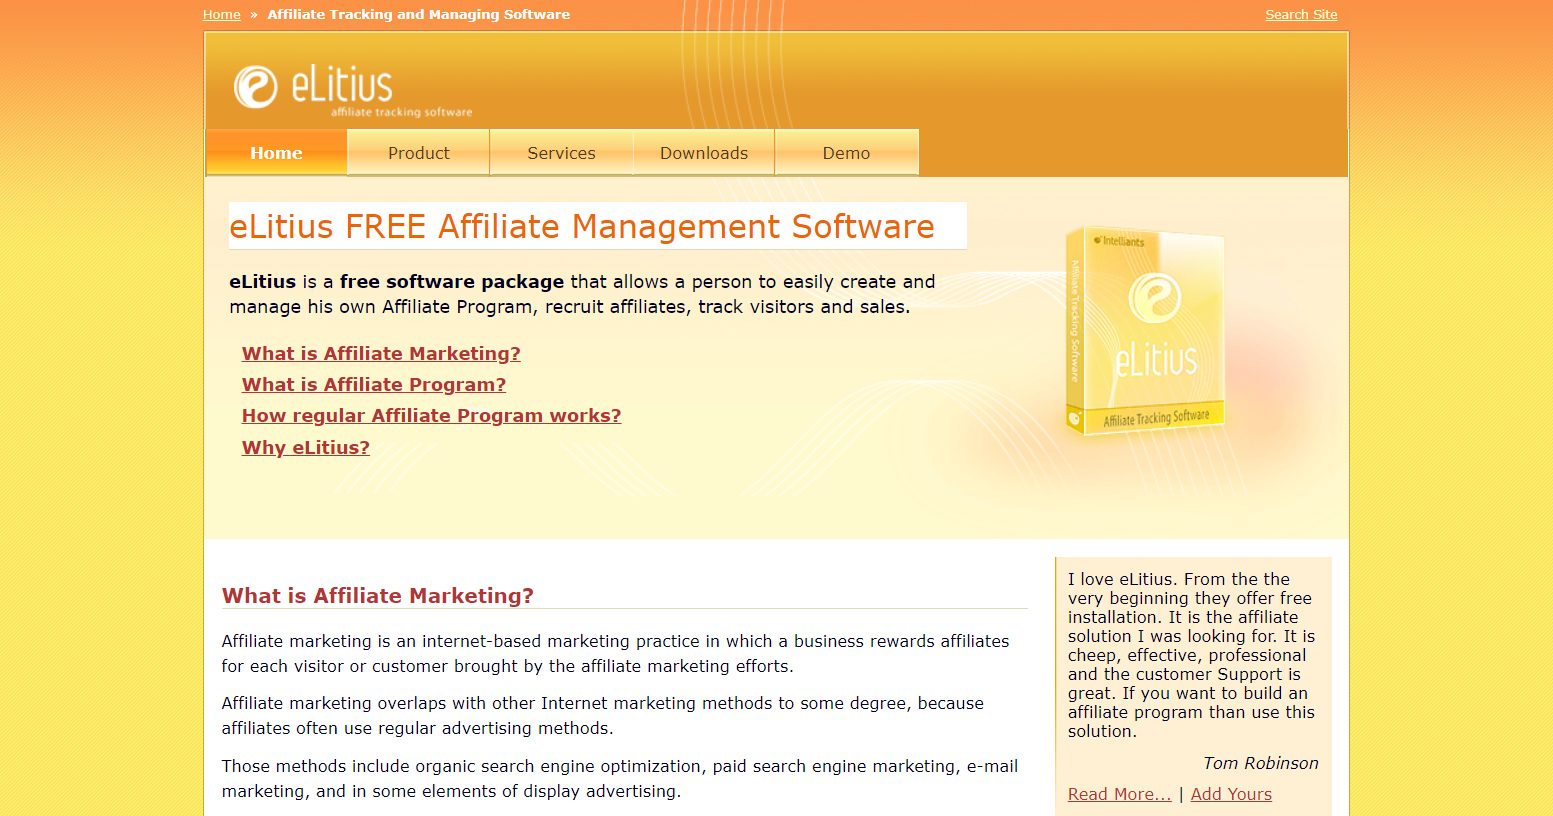Viewport: 1553px width, 816px height.
Task: Open the 'Why eLitius?' link
Action: click(x=306, y=447)
